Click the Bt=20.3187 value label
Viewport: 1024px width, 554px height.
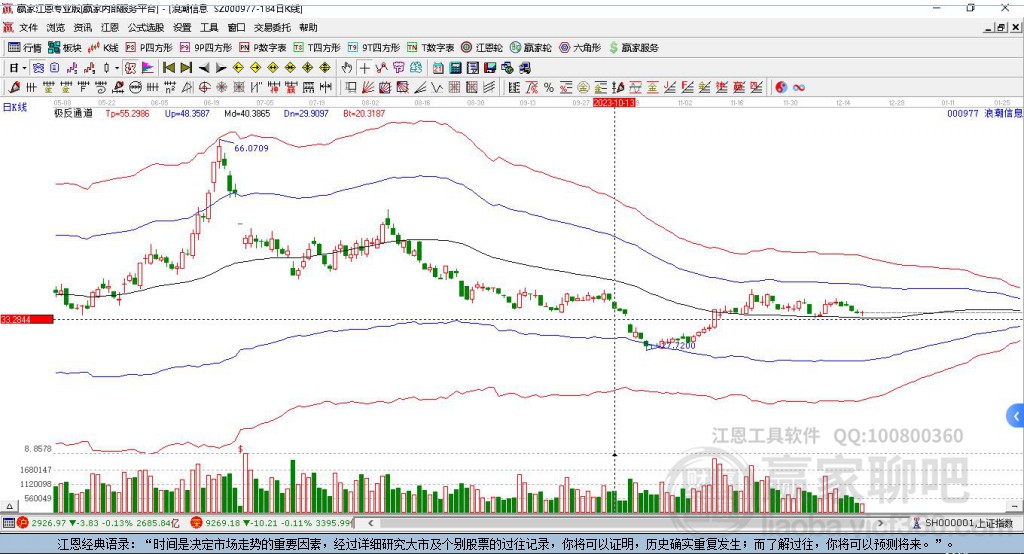[x=364, y=113]
